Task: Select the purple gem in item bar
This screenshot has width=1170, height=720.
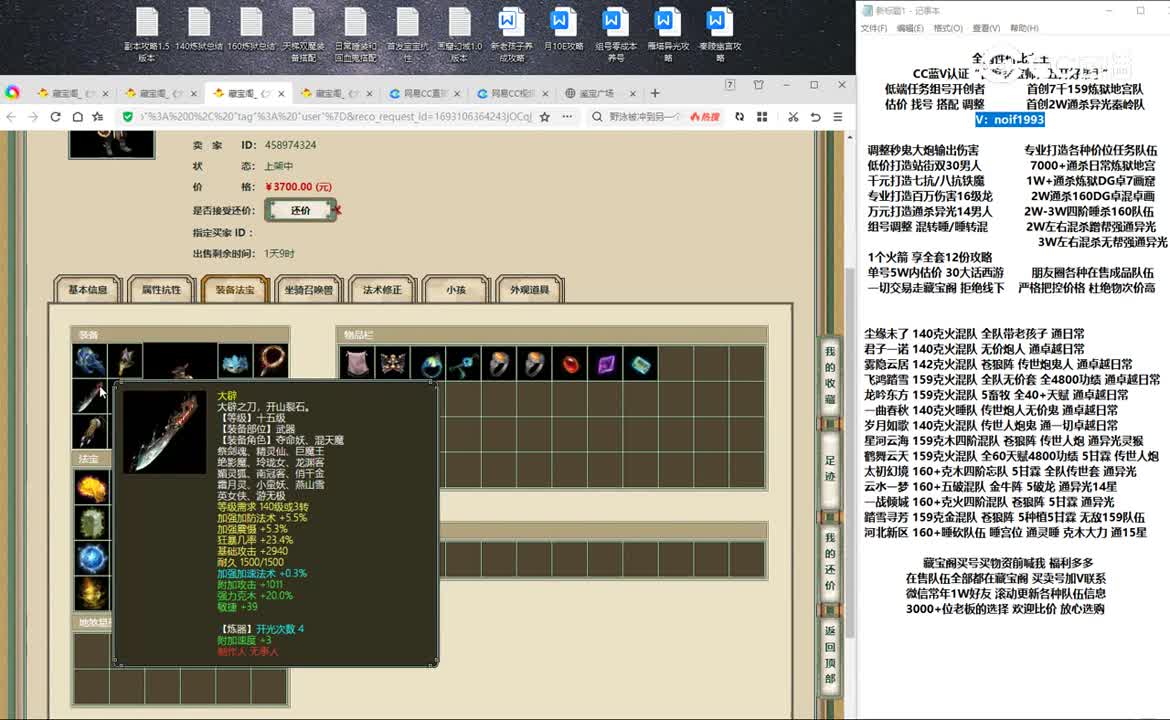Action: coord(606,364)
